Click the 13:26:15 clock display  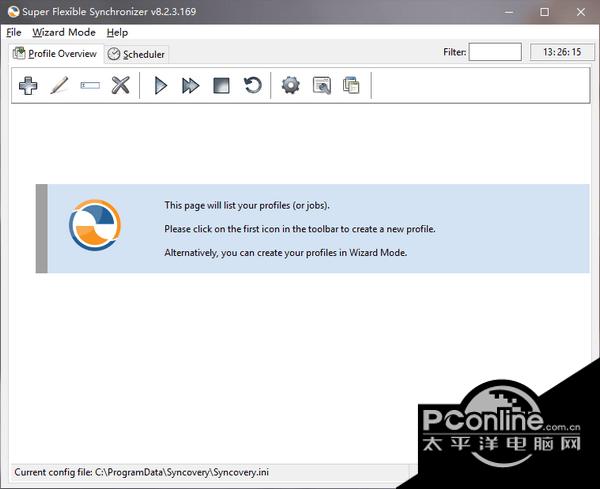(562, 52)
